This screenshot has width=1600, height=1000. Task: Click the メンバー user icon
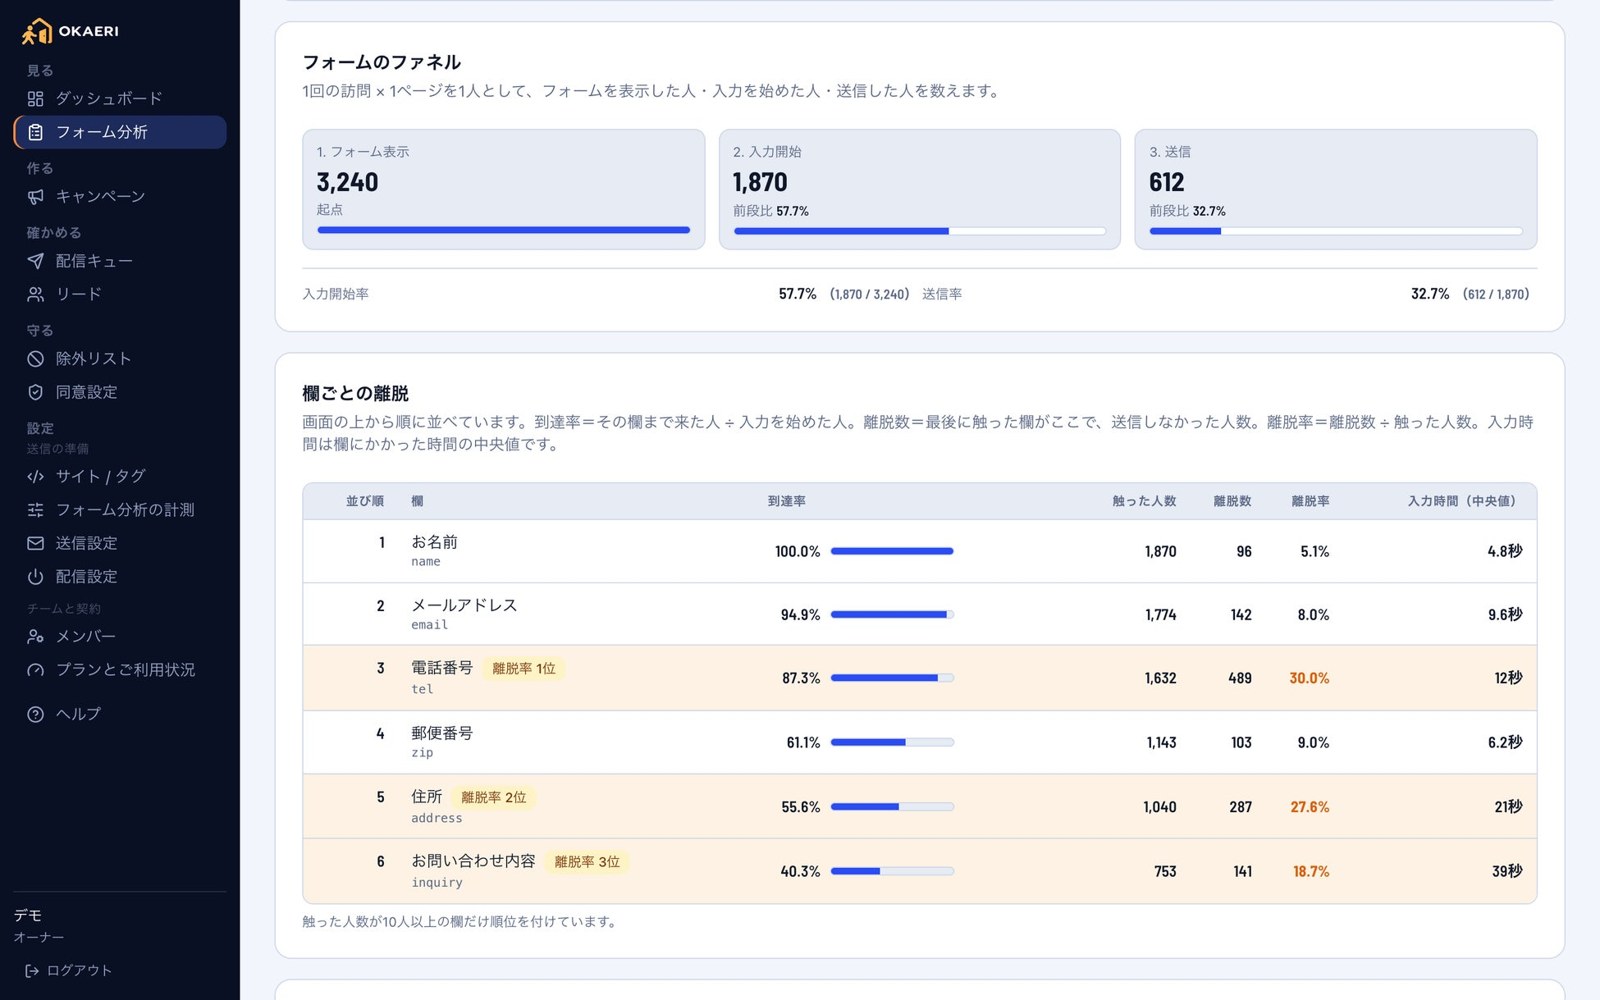pos(35,637)
